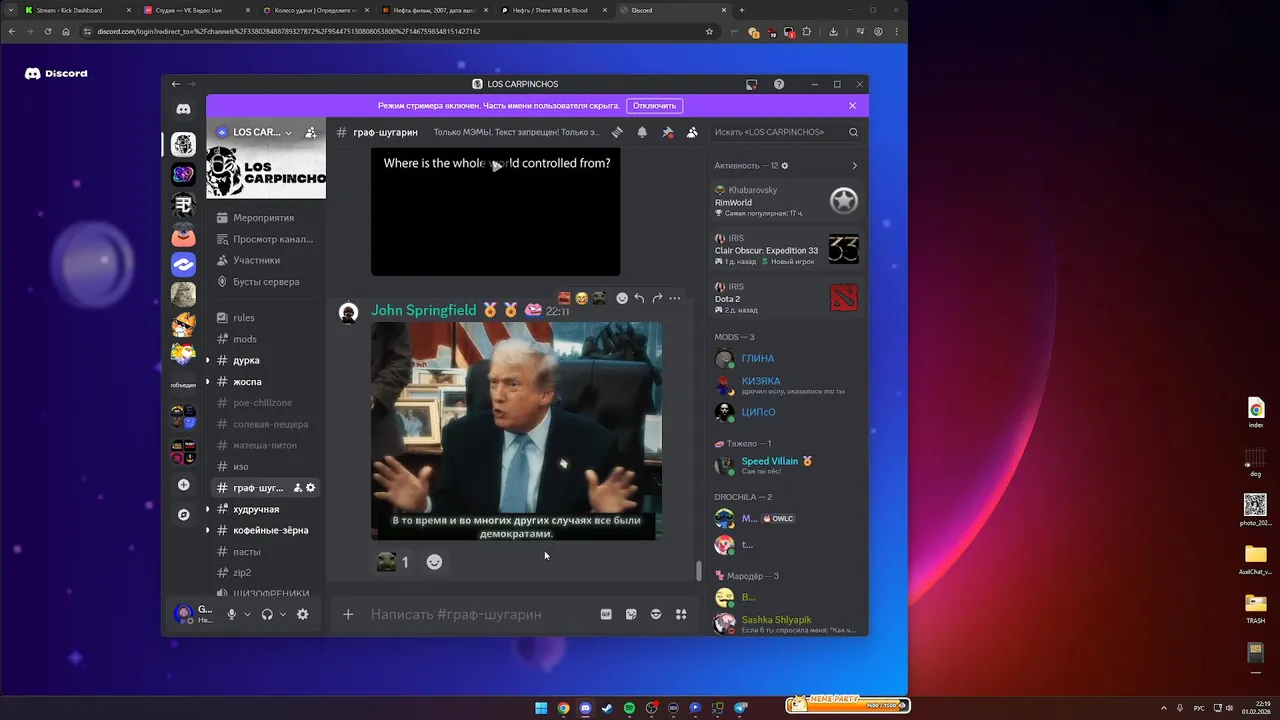Open notification settings bell icon
Viewport: 1280px width, 720px height.
click(642, 132)
